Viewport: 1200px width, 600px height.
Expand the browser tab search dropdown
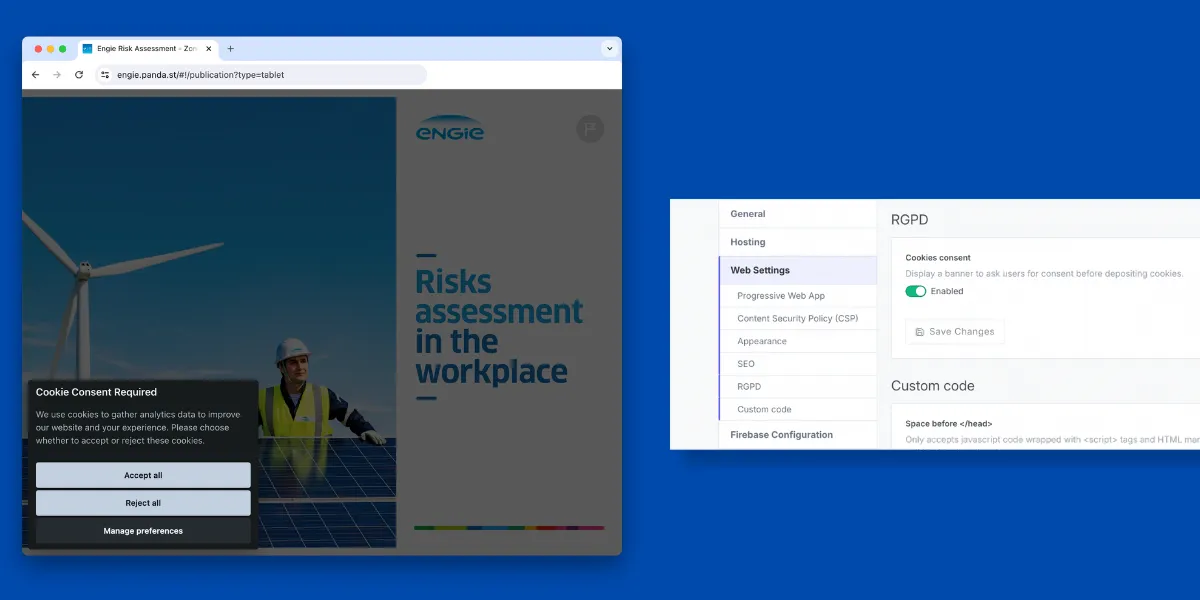point(609,48)
